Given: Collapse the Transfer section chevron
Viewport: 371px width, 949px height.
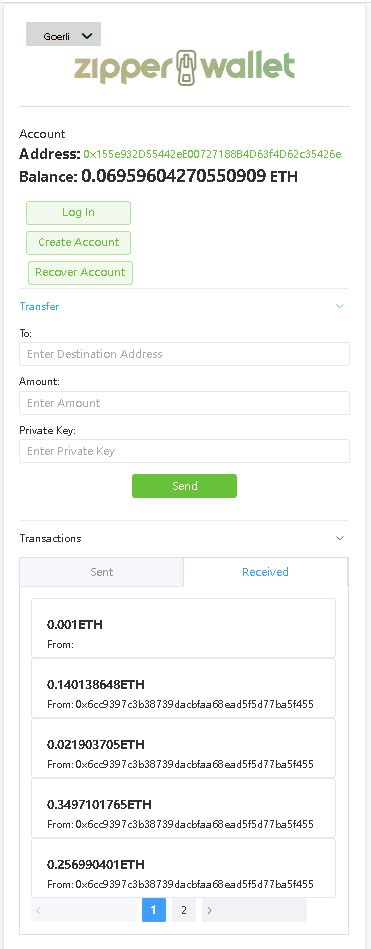Looking at the screenshot, I should click(x=340, y=306).
